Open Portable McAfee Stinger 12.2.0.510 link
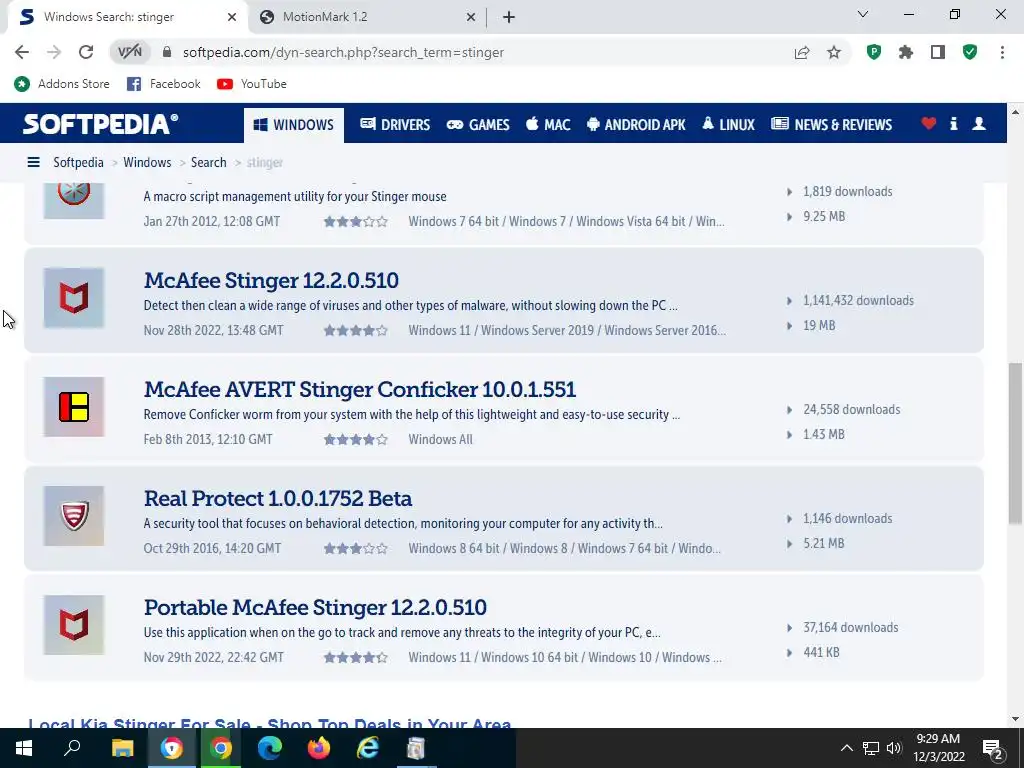The width and height of the screenshot is (1024, 768). [x=315, y=607]
